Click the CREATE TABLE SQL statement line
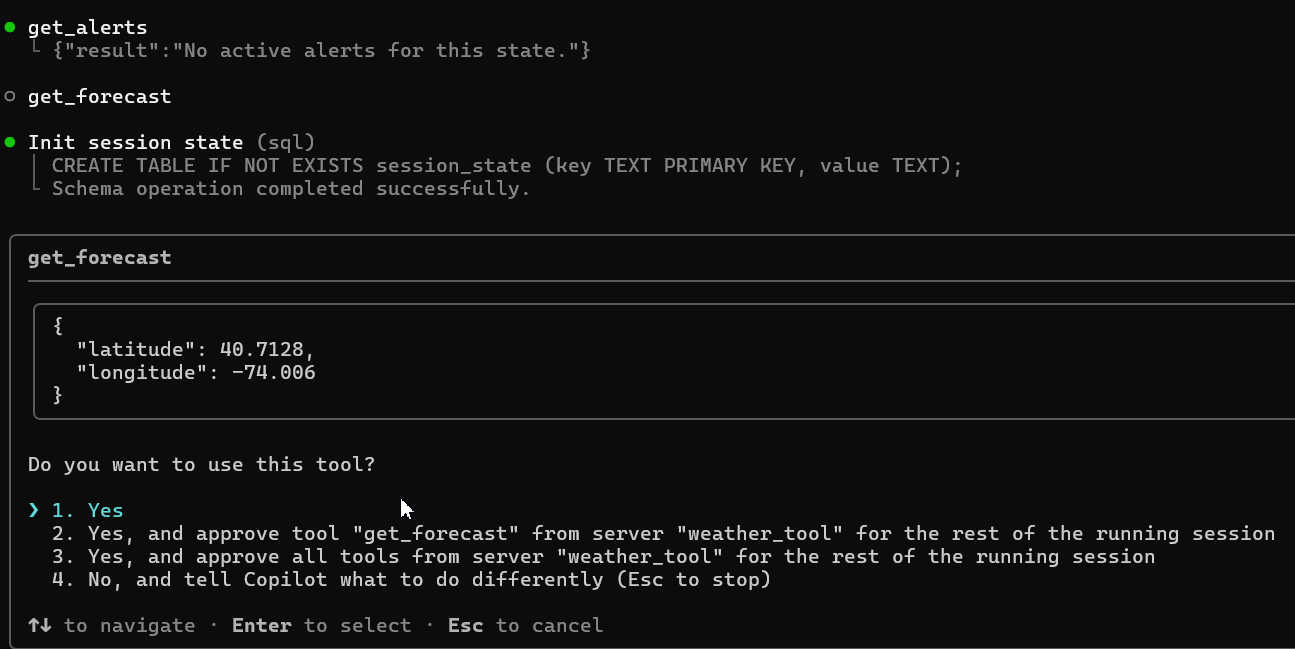This screenshot has width=1295, height=649. pyautogui.click(x=506, y=165)
